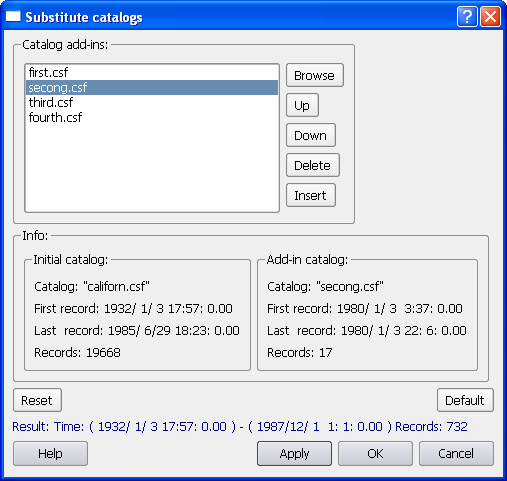Click the Reset button
Image resolution: width=507 pixels, height=481 pixels.
tap(37, 400)
